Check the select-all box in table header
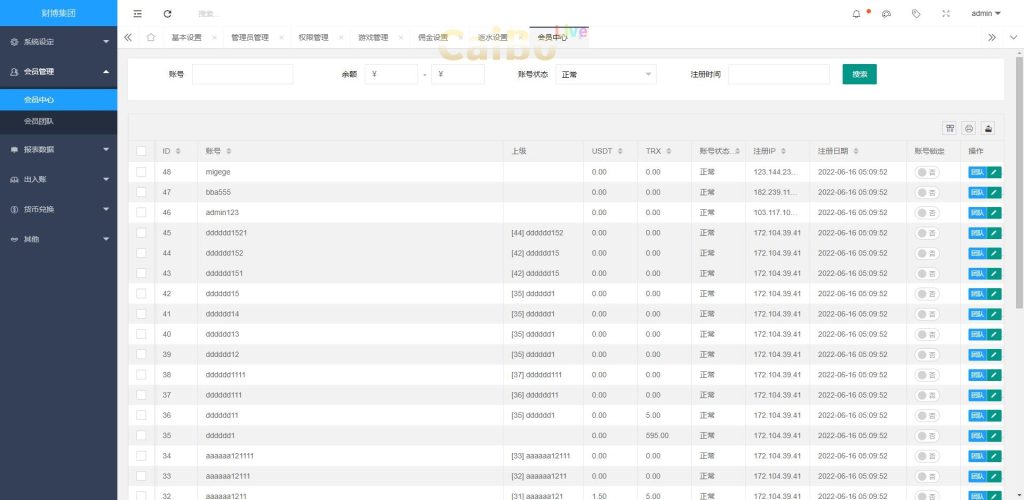 [141, 151]
